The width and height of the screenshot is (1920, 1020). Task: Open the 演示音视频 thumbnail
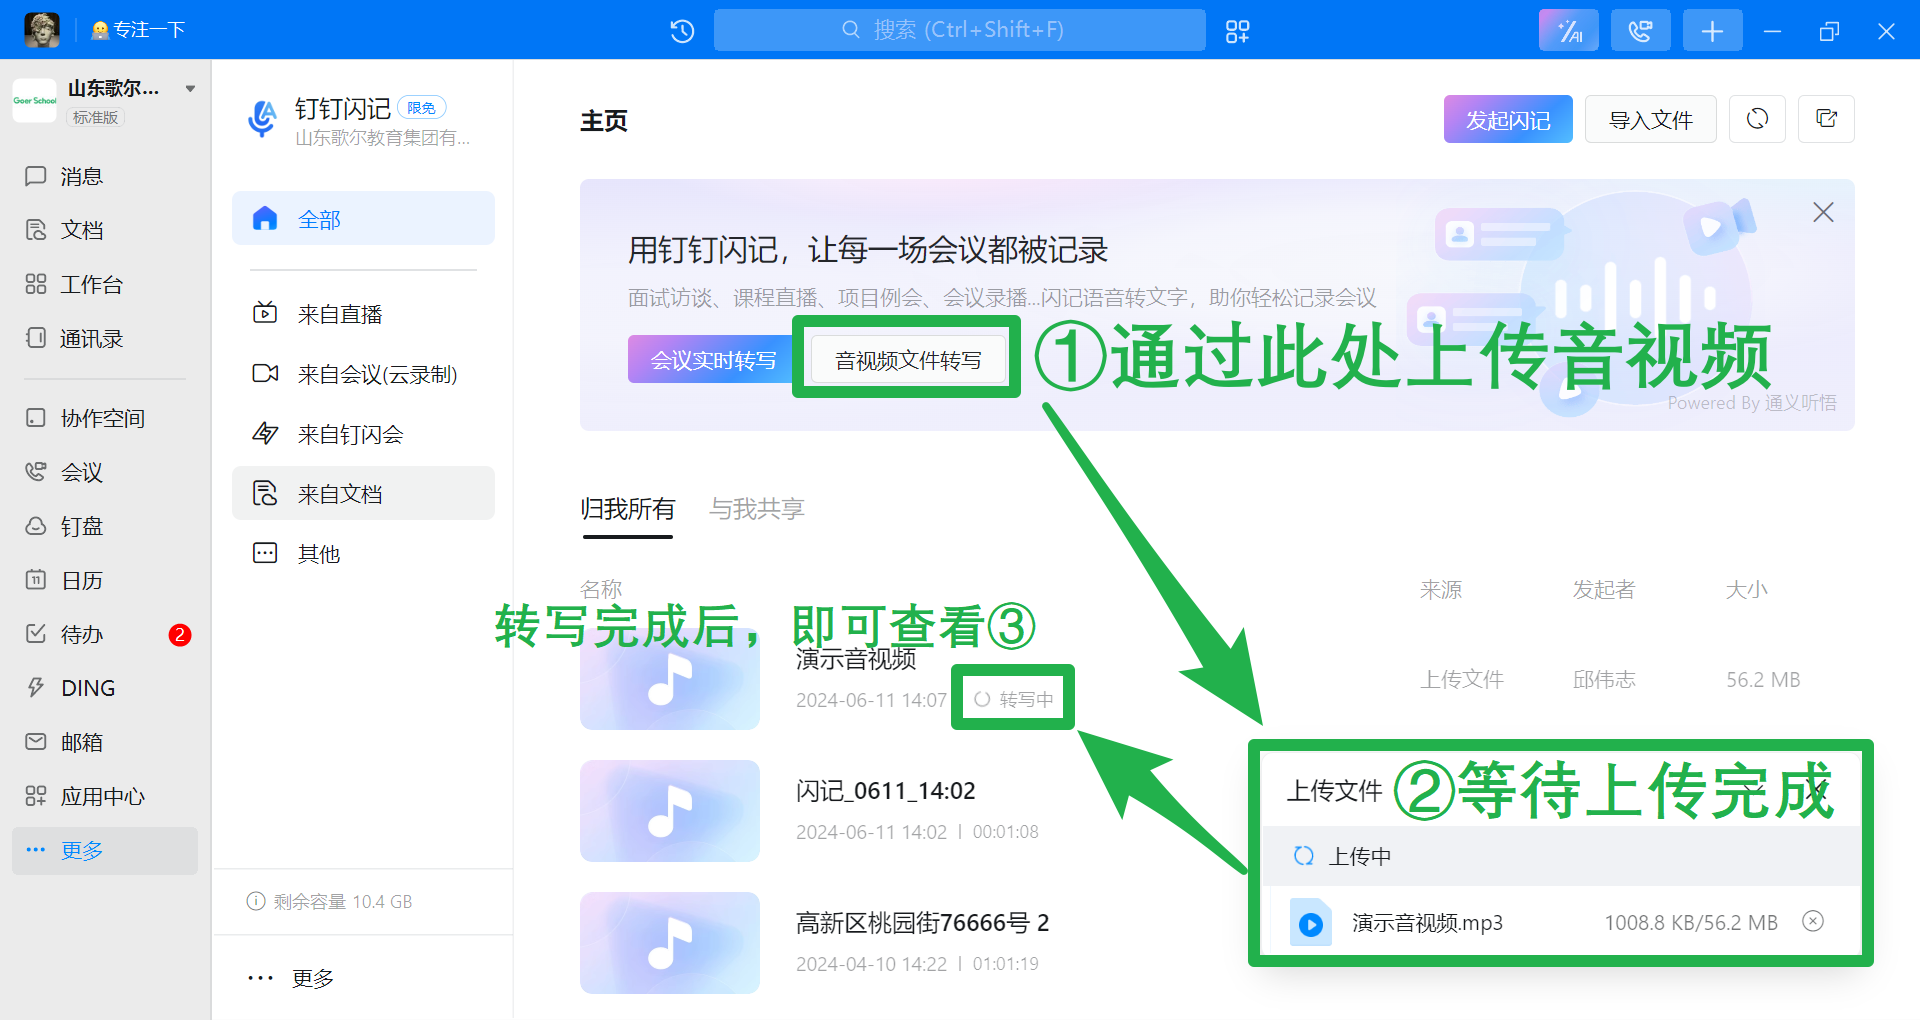670,679
